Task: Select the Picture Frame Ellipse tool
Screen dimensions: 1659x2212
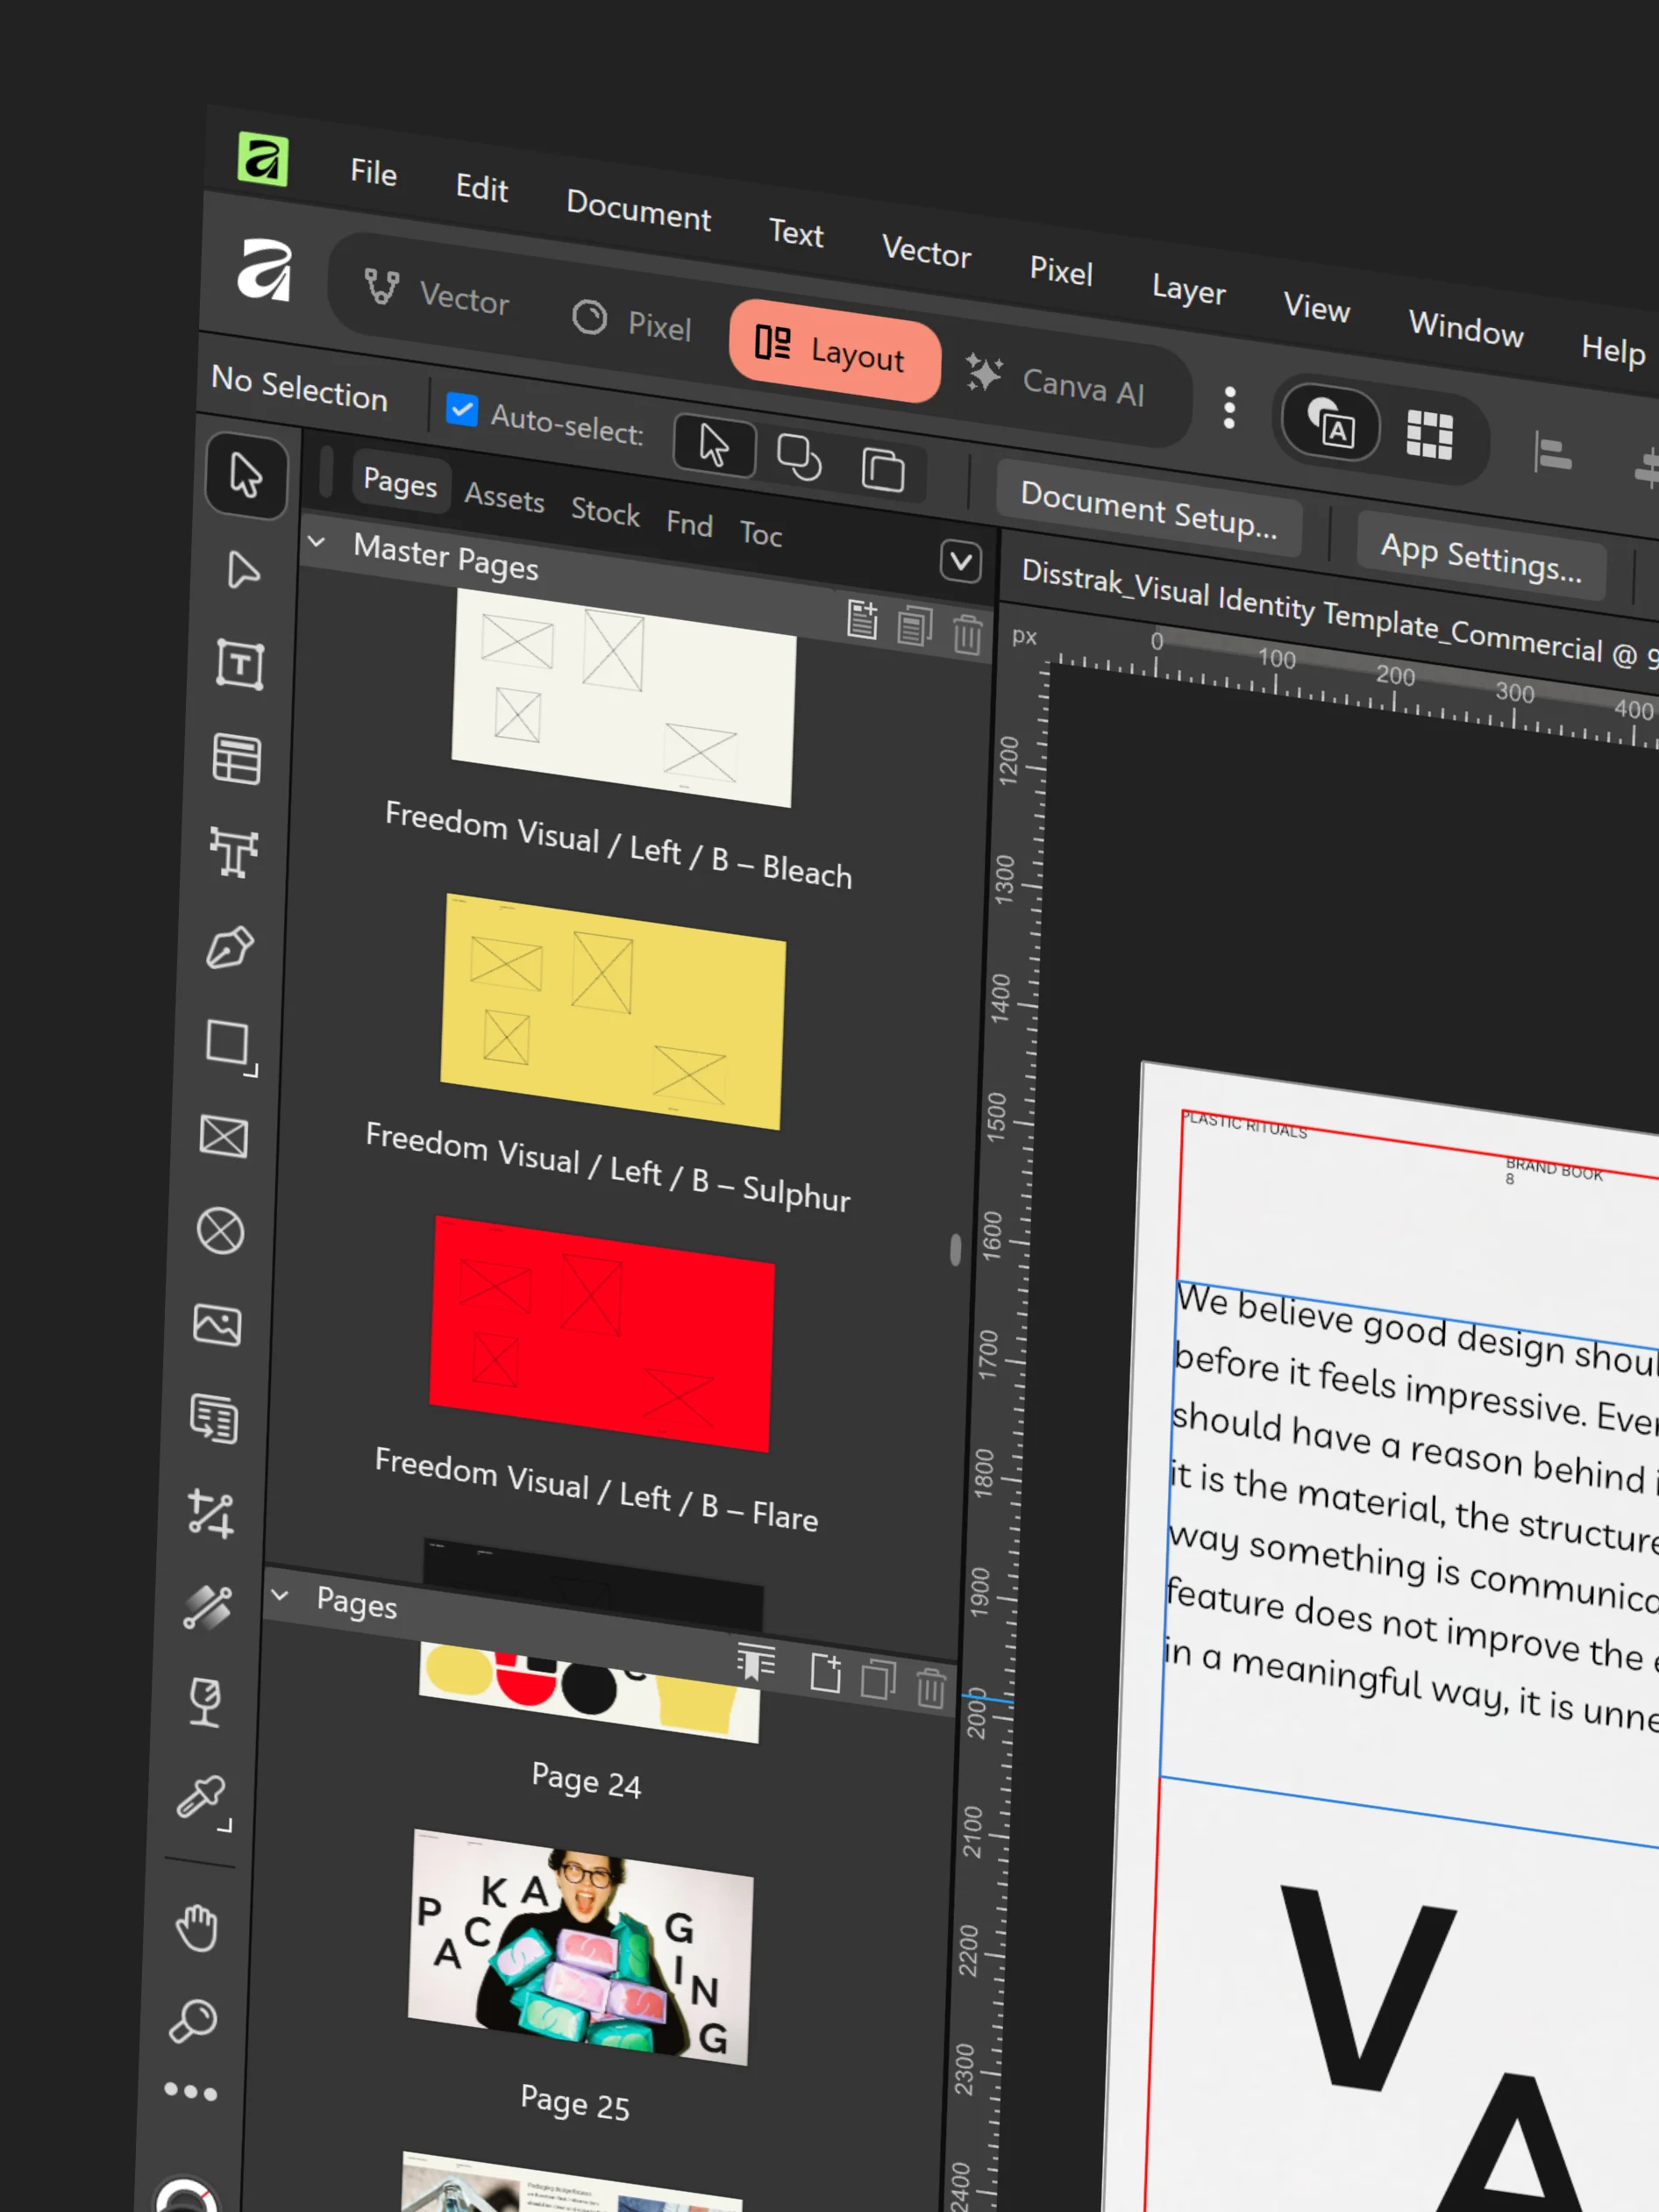Action: [220, 1231]
